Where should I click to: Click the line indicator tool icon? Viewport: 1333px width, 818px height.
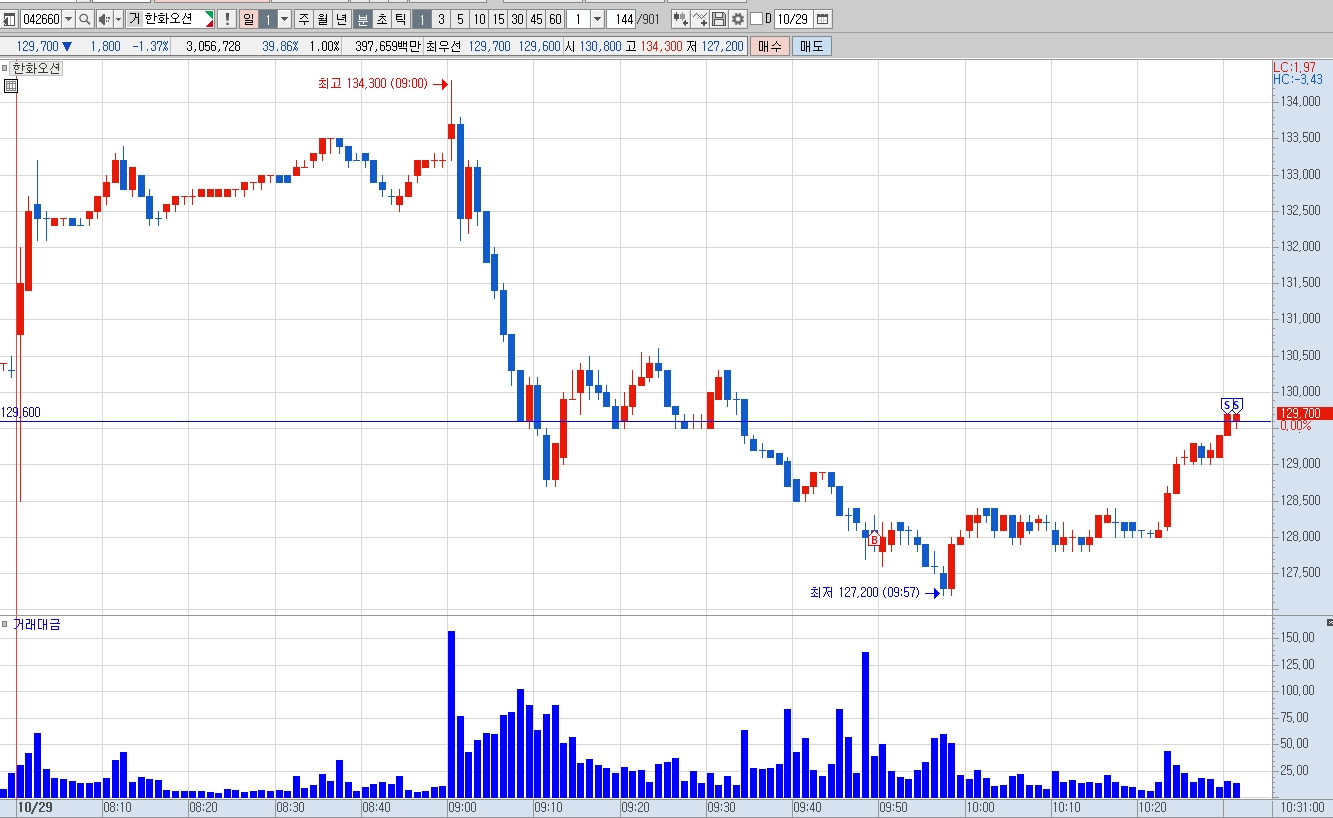pos(700,19)
